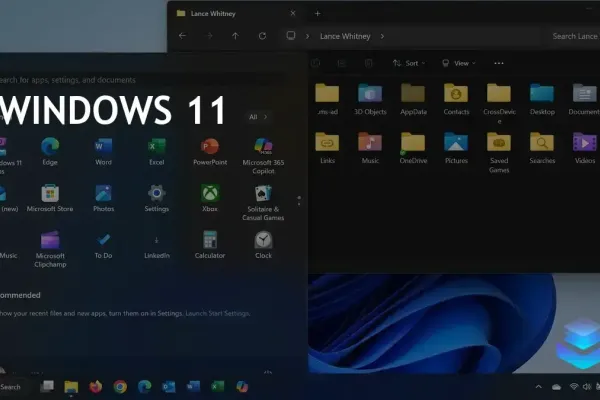Launch Firefox from the taskbar
Image resolution: width=600 pixels, height=400 pixels.
(96, 387)
